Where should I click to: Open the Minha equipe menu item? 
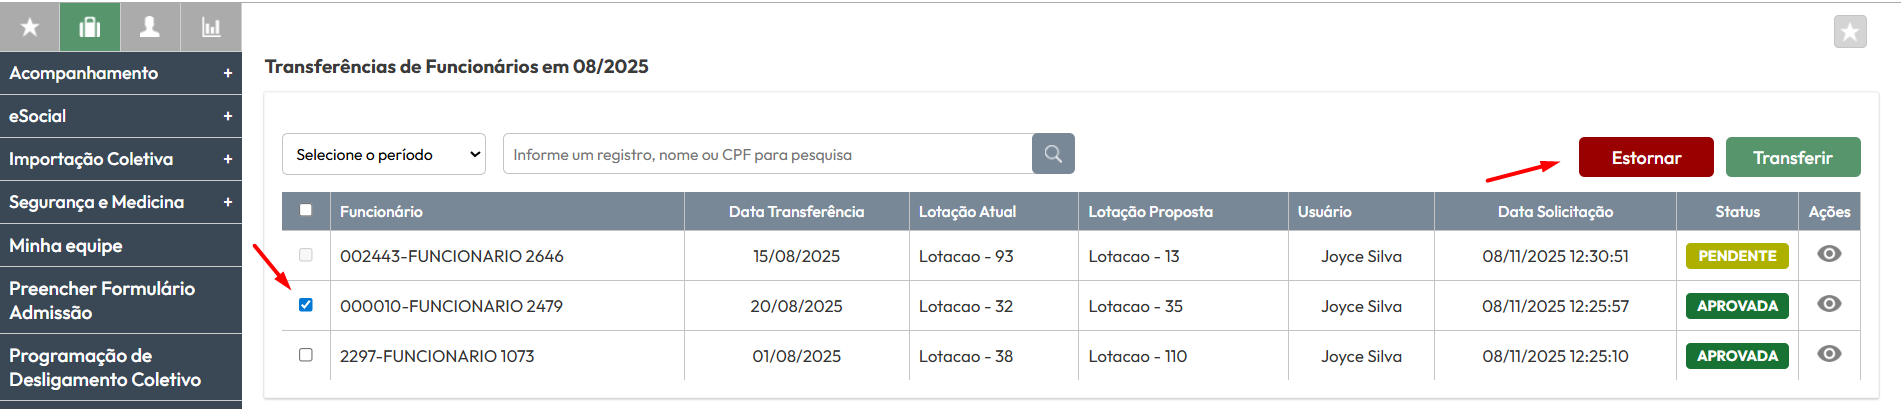point(120,245)
